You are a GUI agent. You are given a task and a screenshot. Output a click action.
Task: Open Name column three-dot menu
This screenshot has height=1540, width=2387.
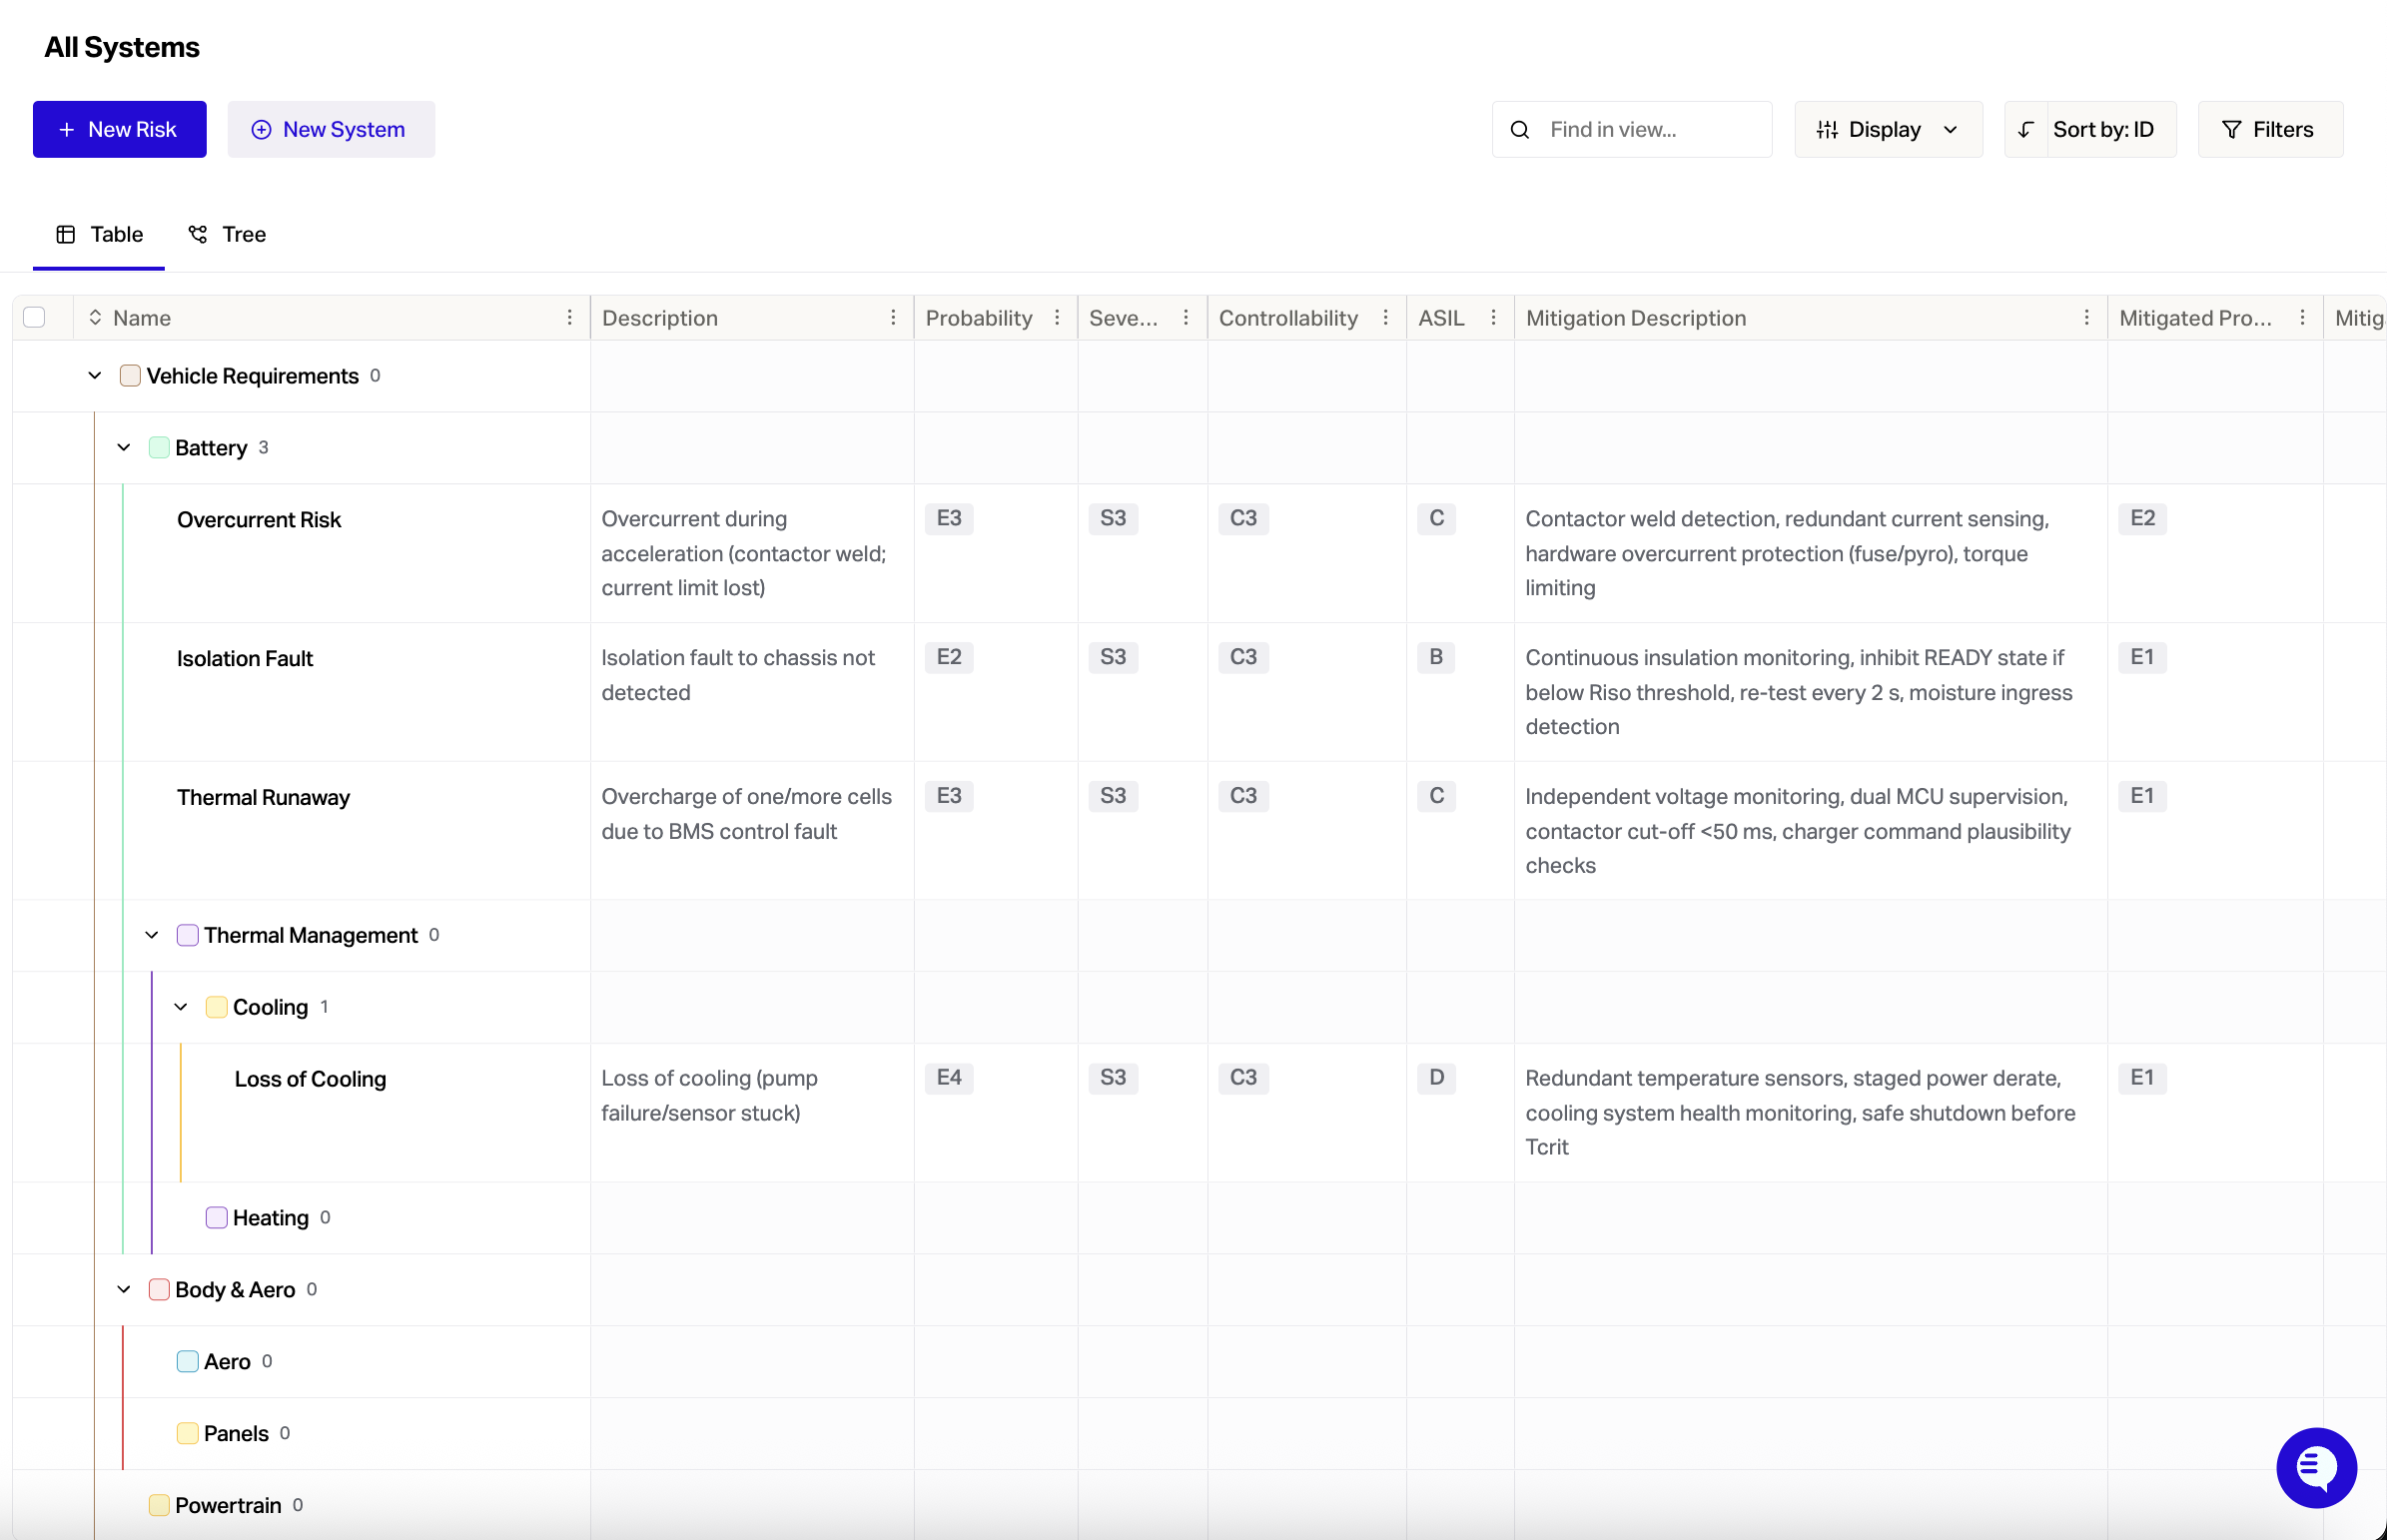click(569, 318)
